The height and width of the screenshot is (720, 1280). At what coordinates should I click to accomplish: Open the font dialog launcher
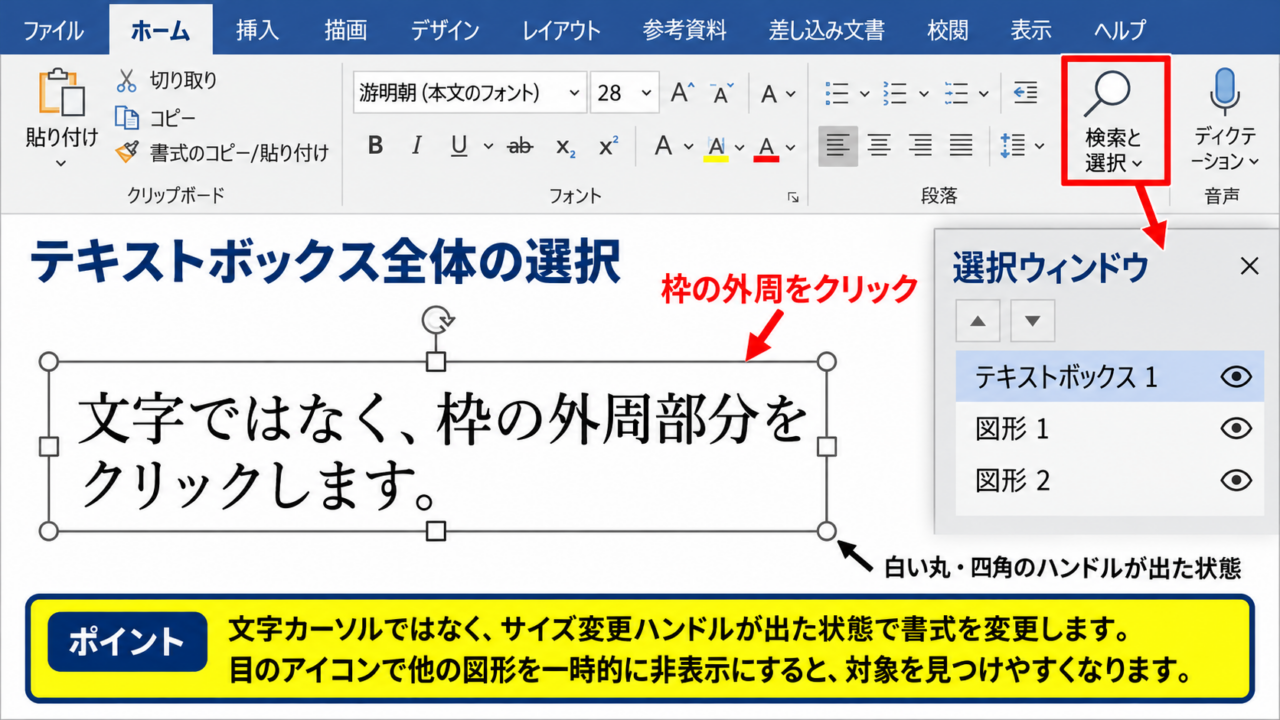[793, 198]
